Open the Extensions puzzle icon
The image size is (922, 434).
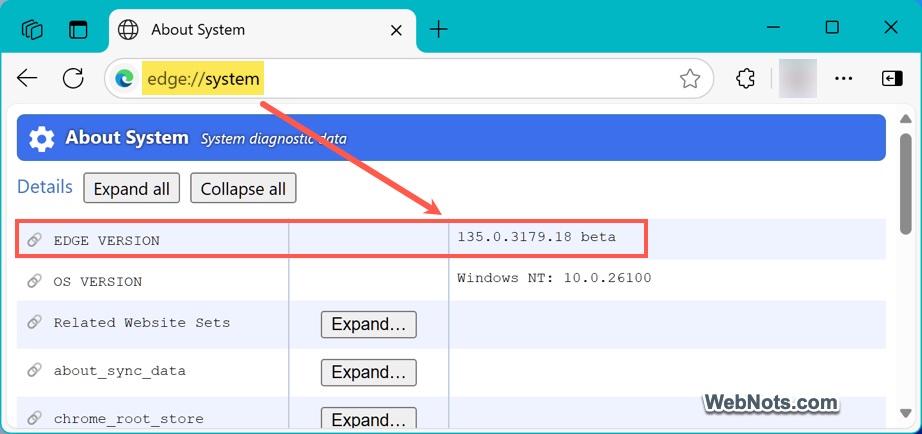[x=745, y=78]
